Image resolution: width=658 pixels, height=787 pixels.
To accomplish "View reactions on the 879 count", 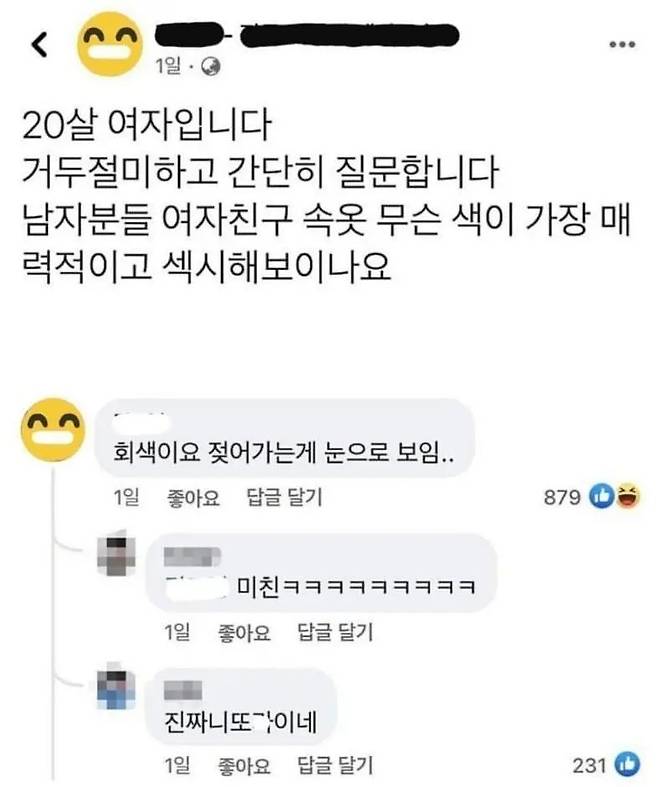I will tap(562, 497).
